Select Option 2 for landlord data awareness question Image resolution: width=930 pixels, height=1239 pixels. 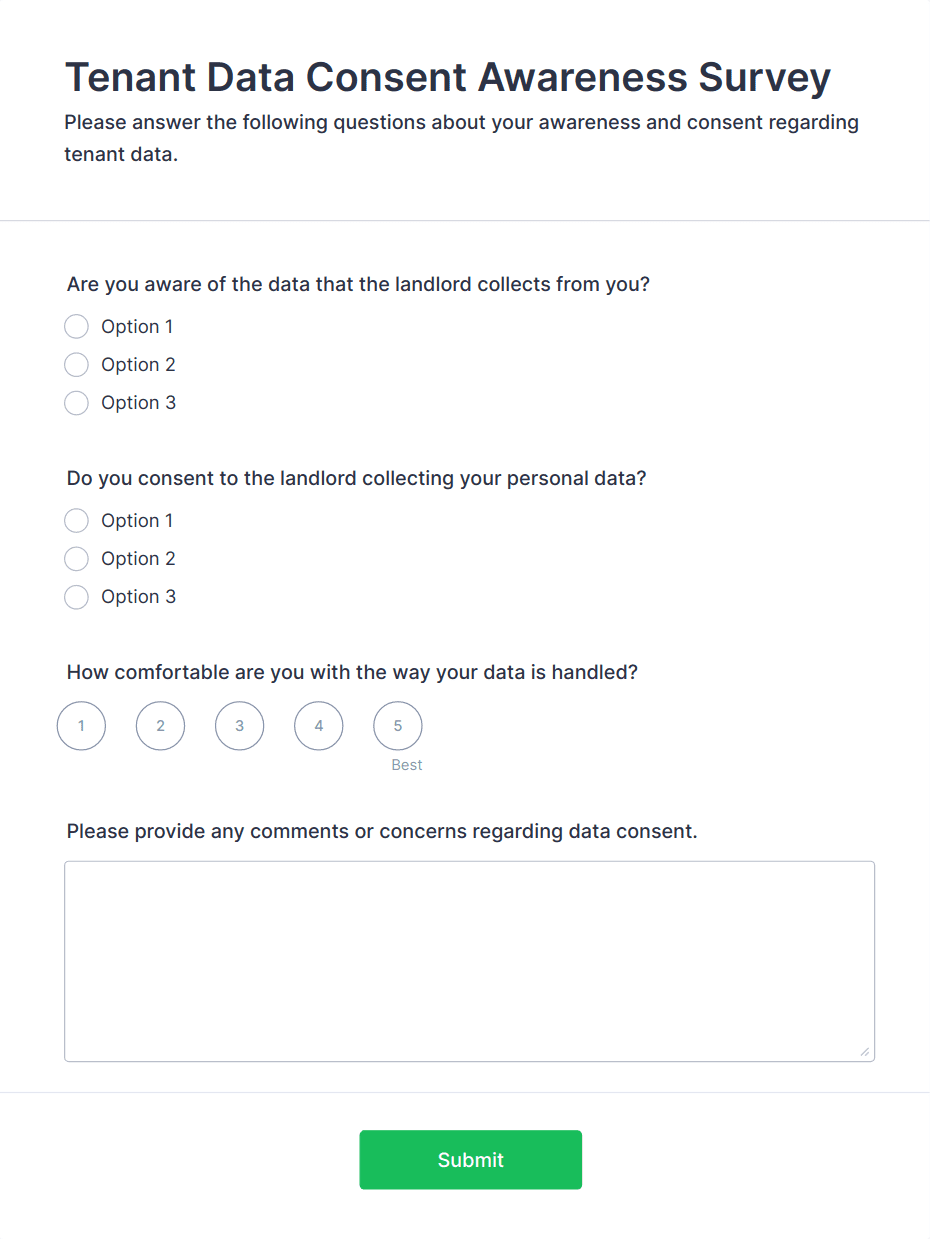tap(76, 365)
